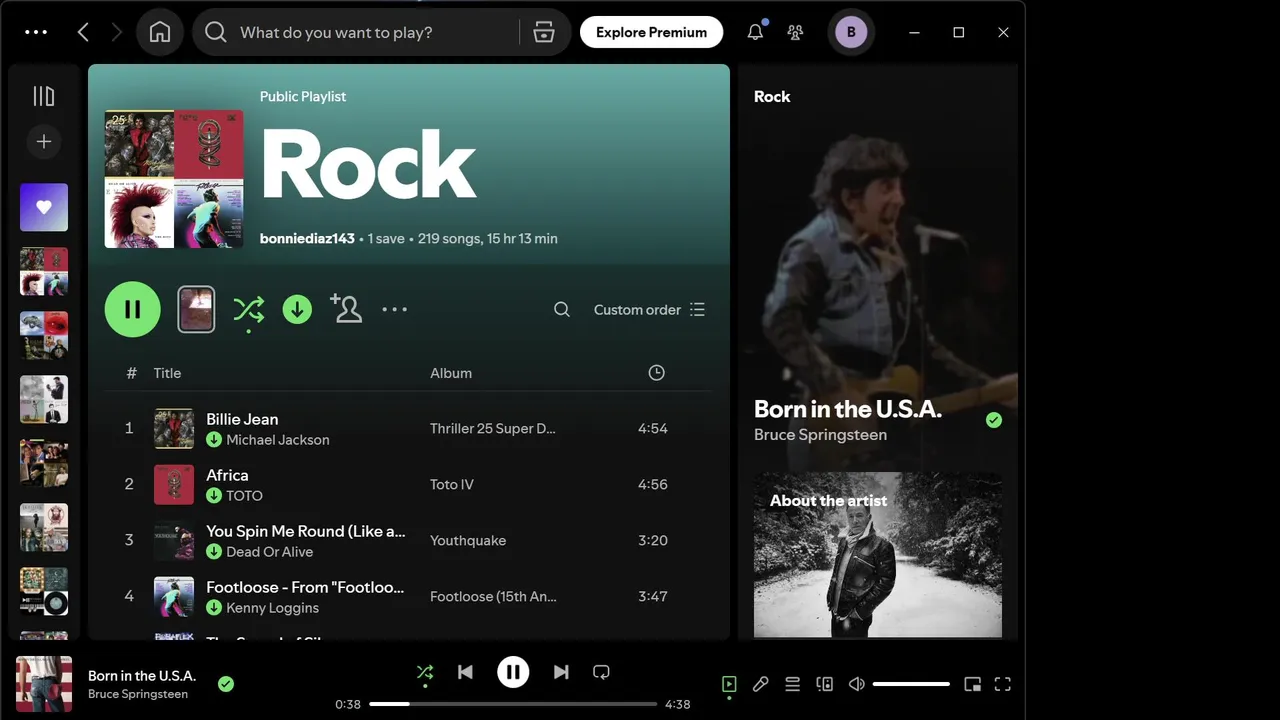Select the Title column header
The width and height of the screenshot is (1280, 720).
pos(167,373)
